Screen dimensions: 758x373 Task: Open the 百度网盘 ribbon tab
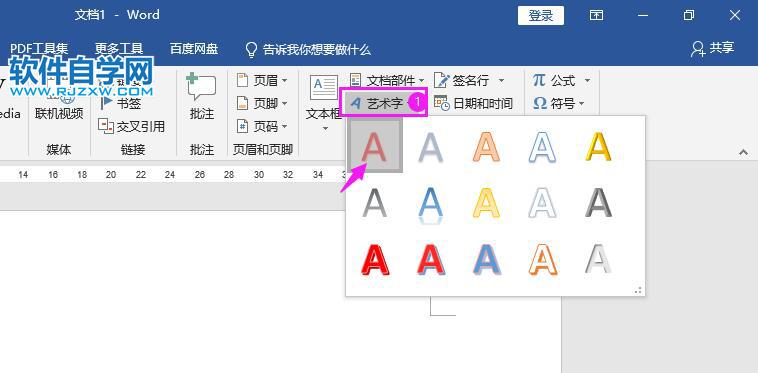(x=194, y=49)
